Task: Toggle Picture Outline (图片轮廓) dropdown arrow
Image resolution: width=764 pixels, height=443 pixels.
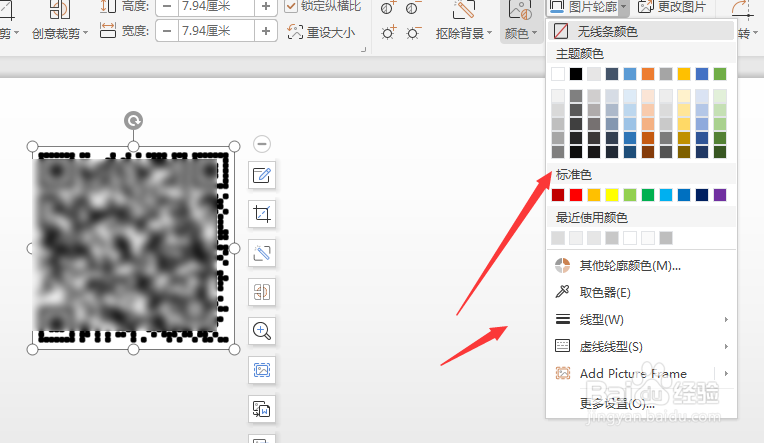Action: (x=624, y=7)
